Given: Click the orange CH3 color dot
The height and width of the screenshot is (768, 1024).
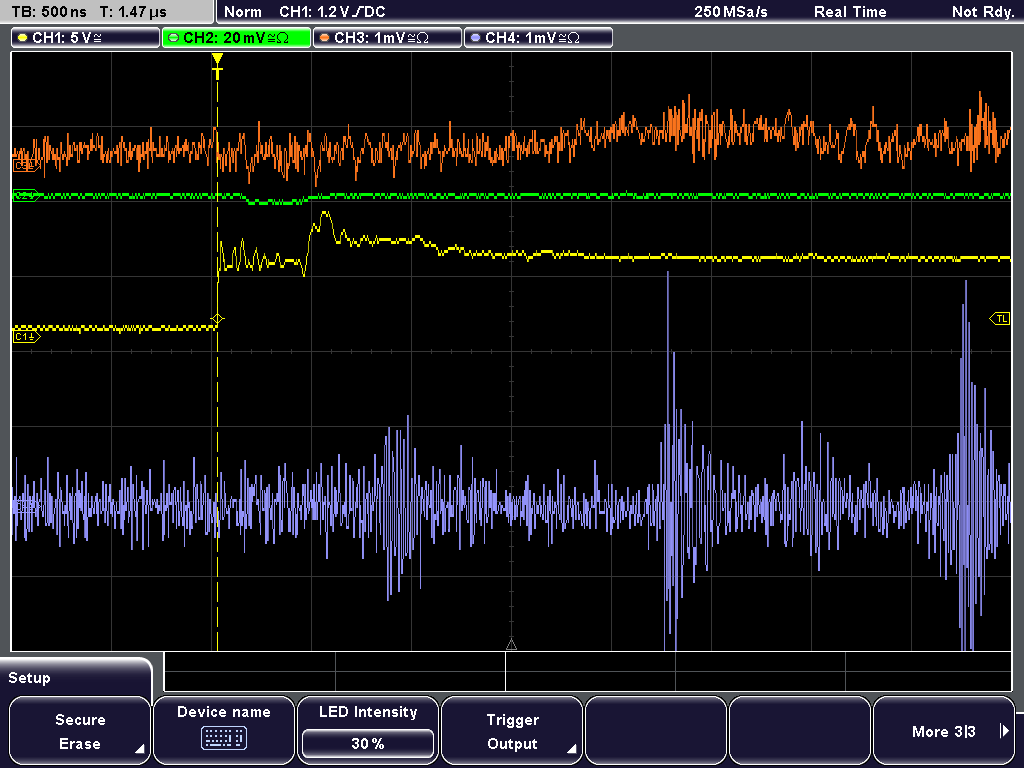Looking at the screenshot, I should pyautogui.click(x=325, y=38).
